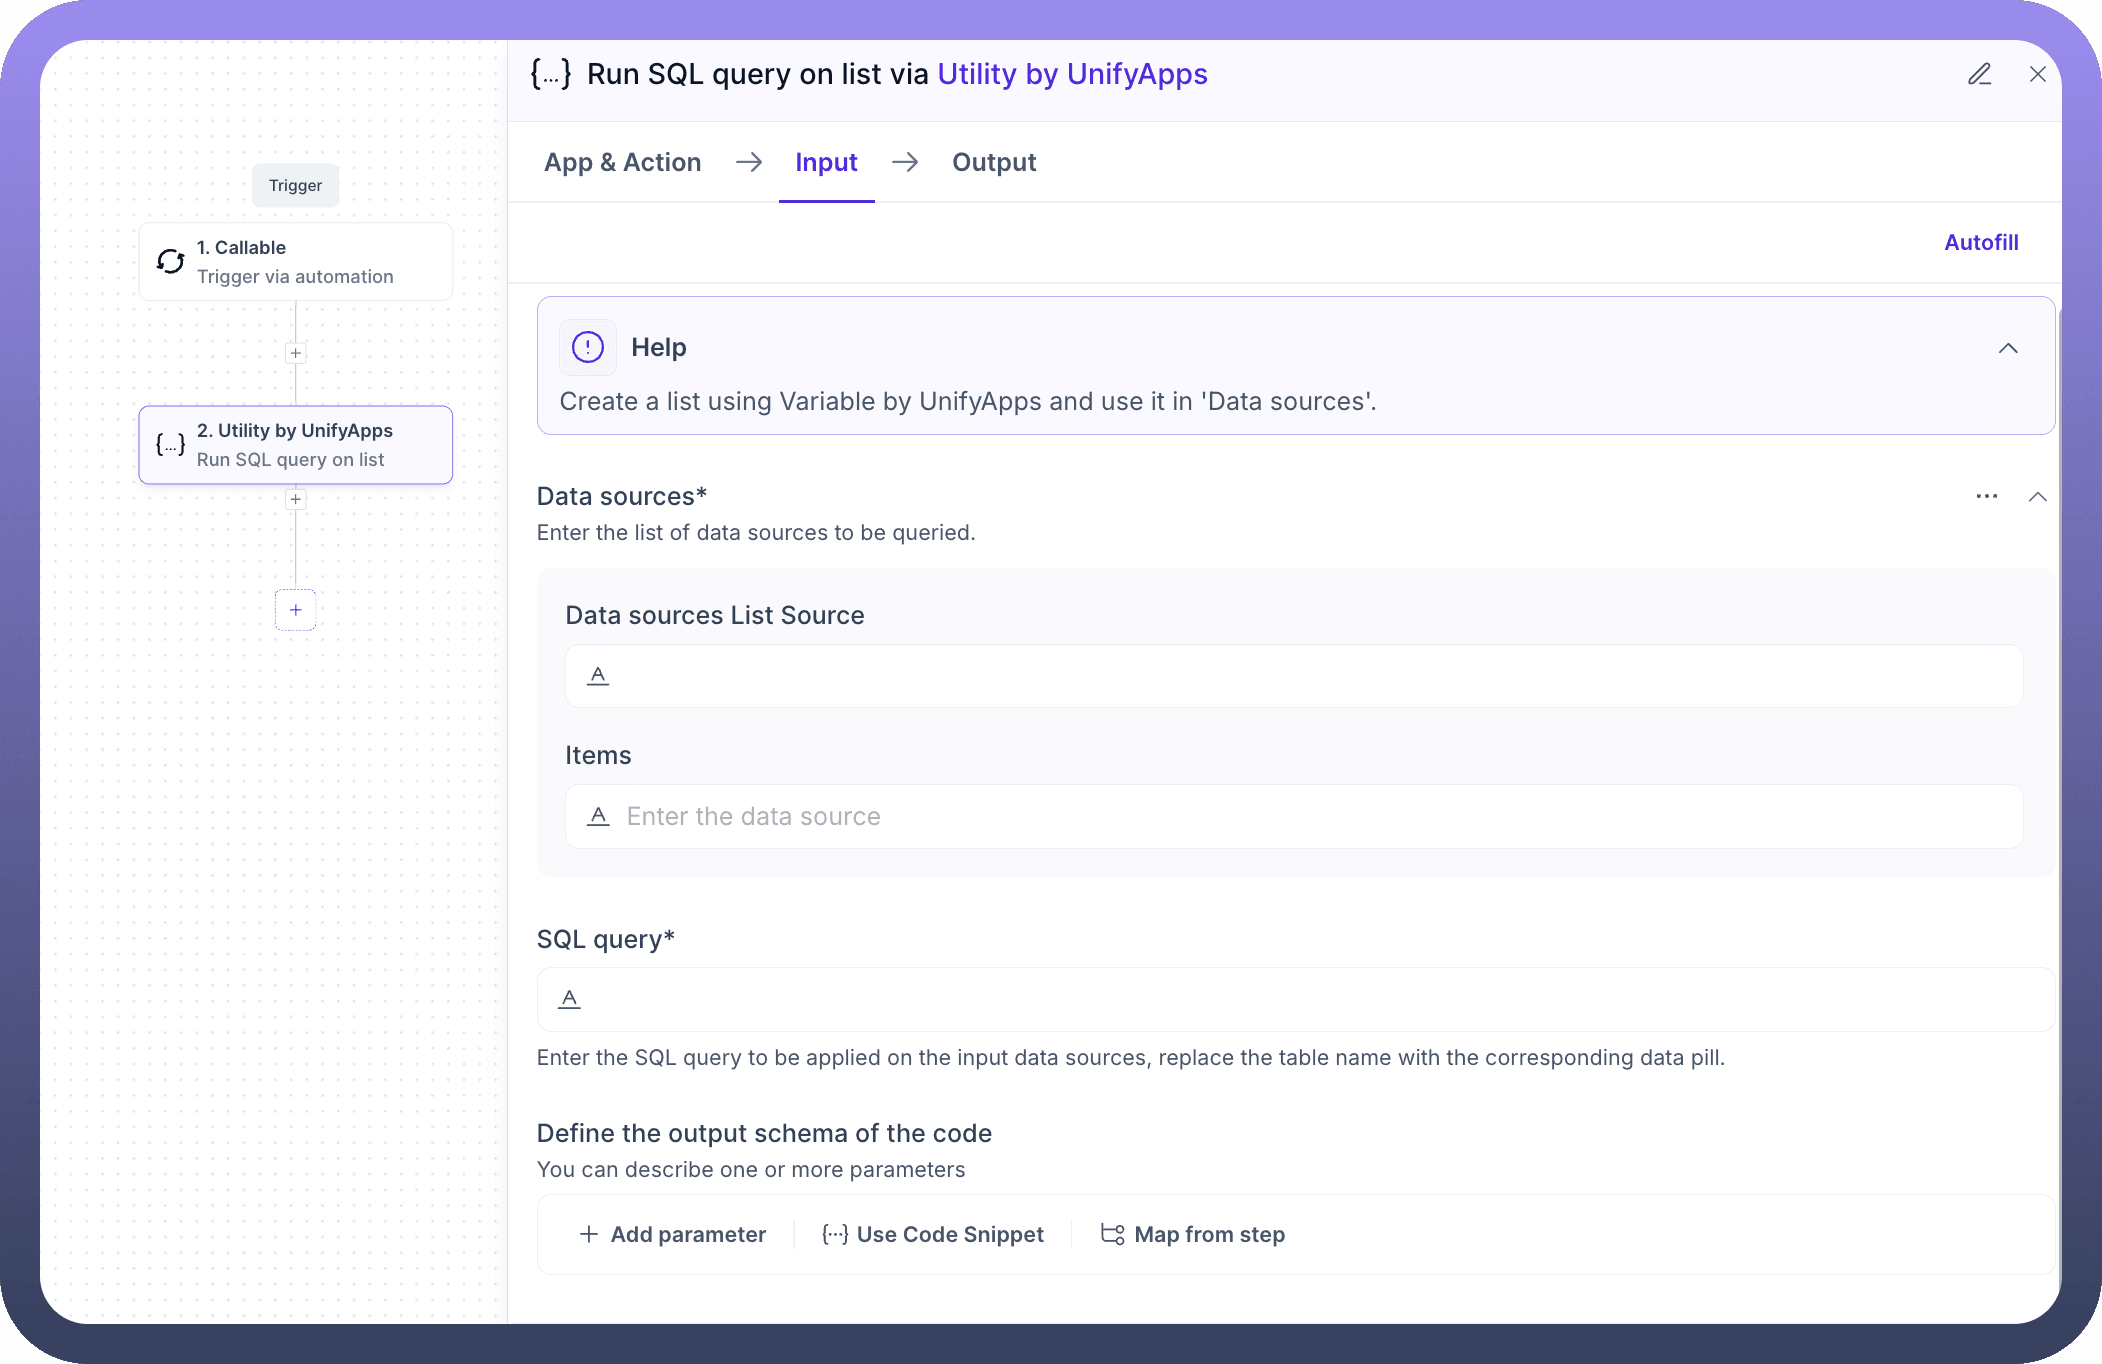Click the small plus below the Utility step
This screenshot has width=2102, height=1364.
click(295, 499)
